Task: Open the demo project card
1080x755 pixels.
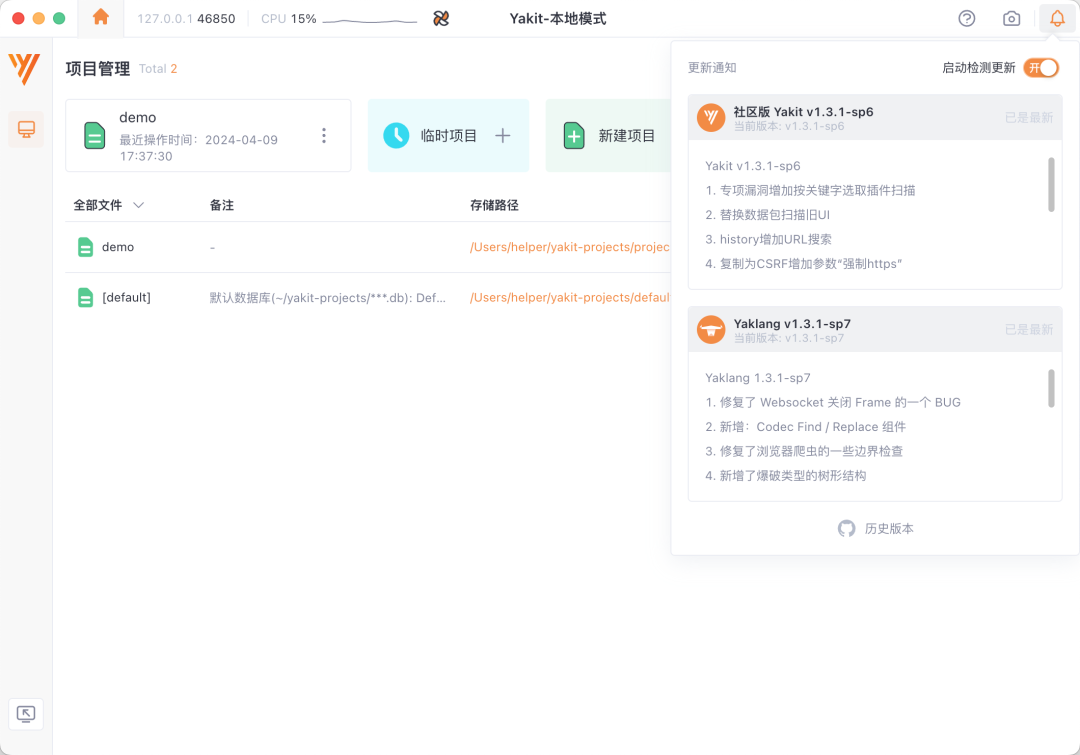Action: click(208, 136)
